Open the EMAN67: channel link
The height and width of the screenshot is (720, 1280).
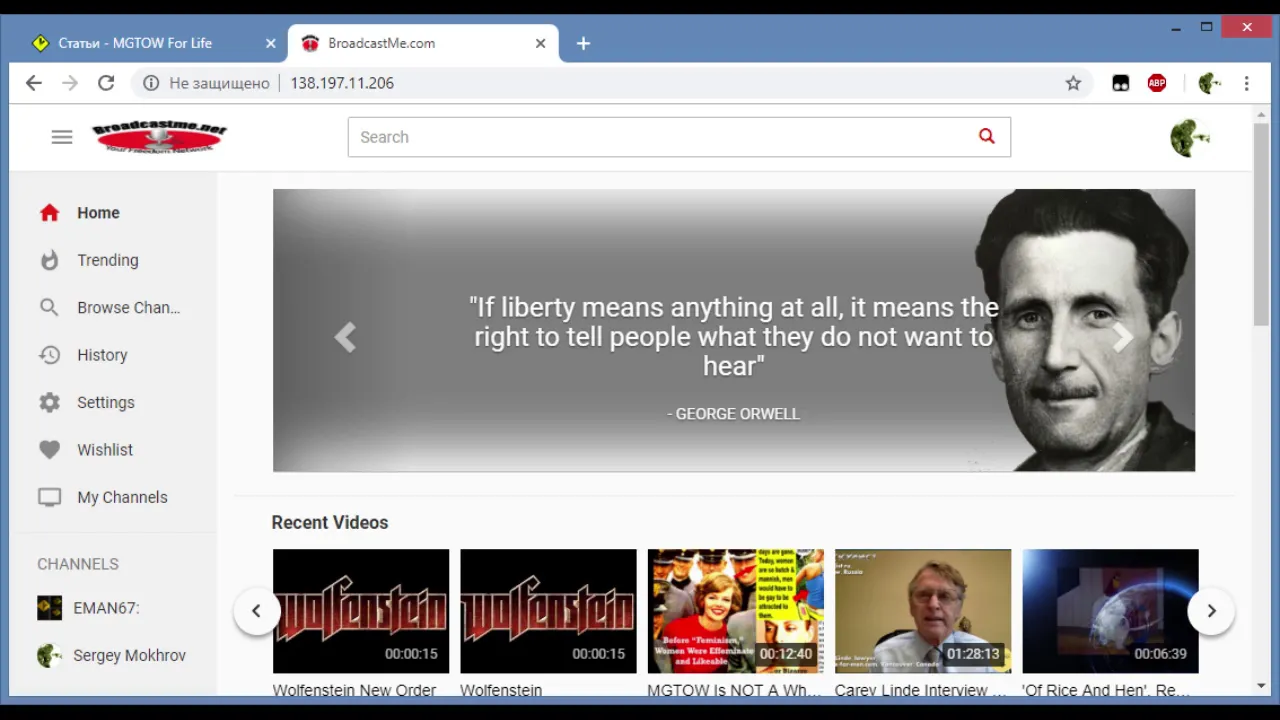click(106, 608)
